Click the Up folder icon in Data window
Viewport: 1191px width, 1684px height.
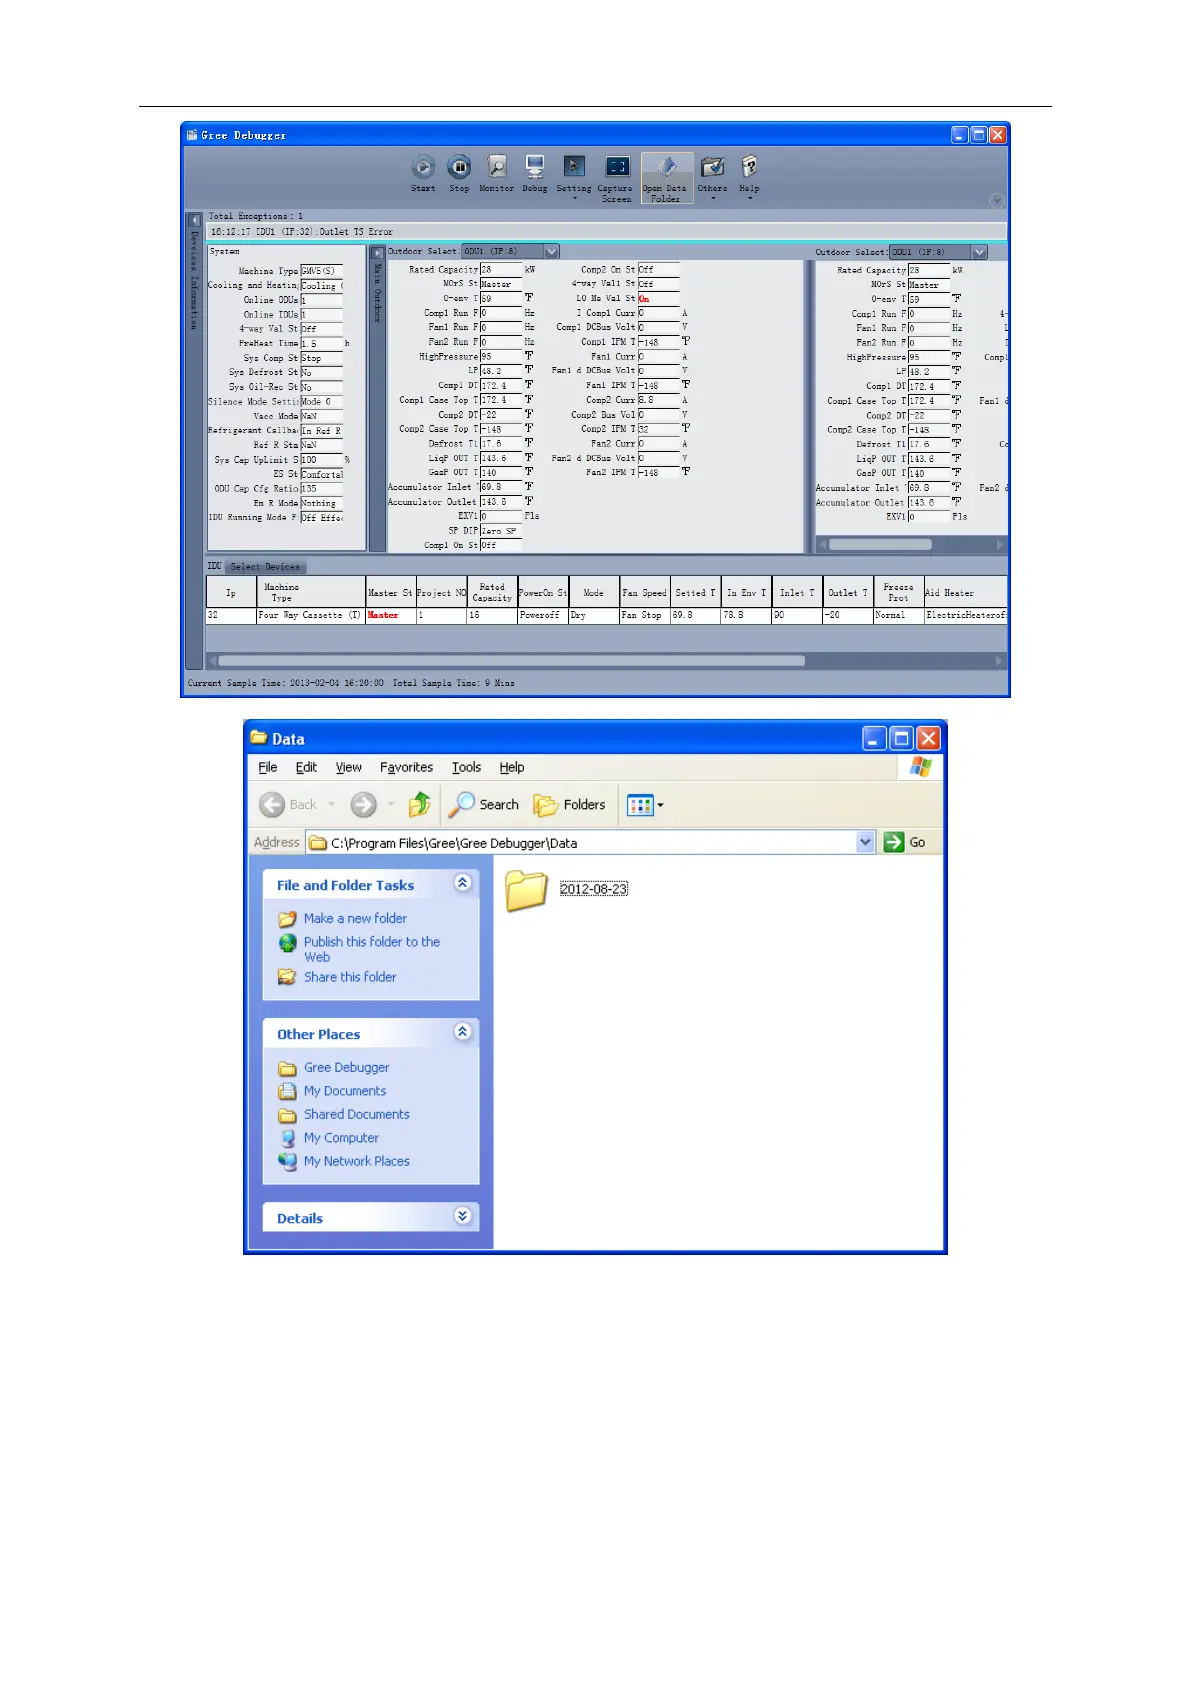(x=420, y=804)
